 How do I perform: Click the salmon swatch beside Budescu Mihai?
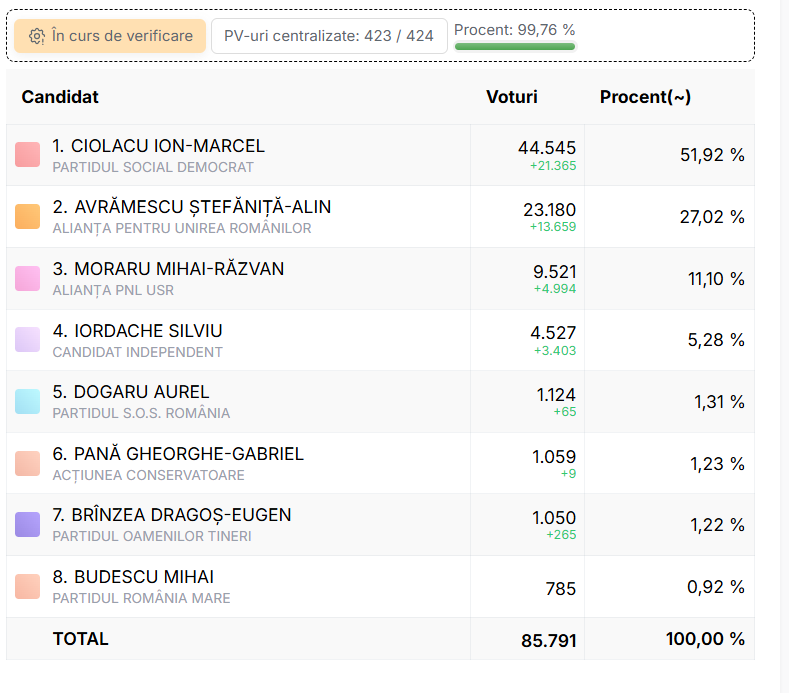click(28, 587)
